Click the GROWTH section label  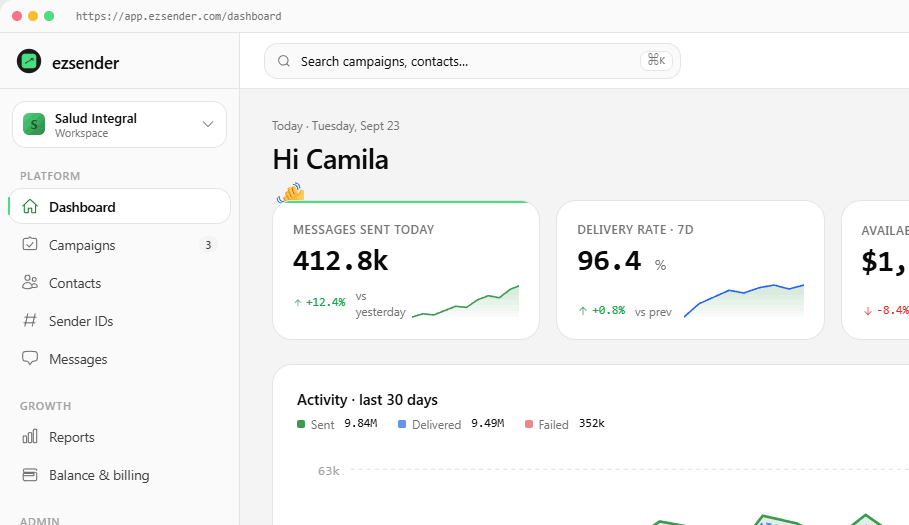point(45,406)
